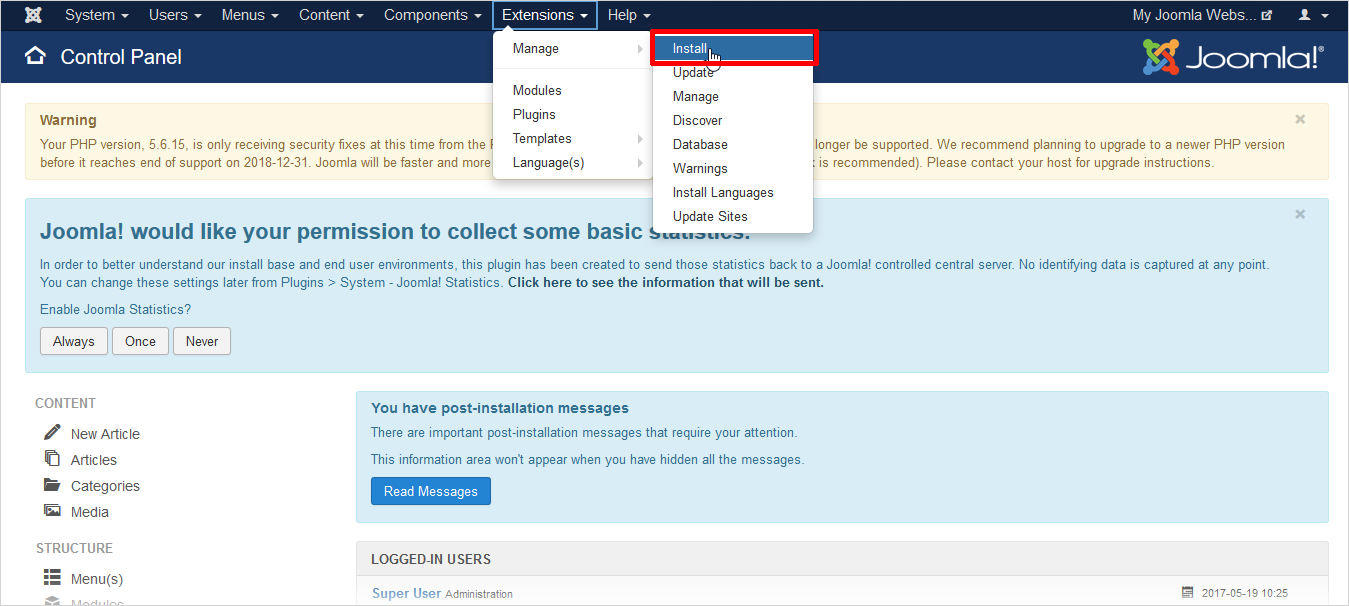Dismiss the PHP warning message
The width and height of the screenshot is (1349, 606).
(1300, 119)
